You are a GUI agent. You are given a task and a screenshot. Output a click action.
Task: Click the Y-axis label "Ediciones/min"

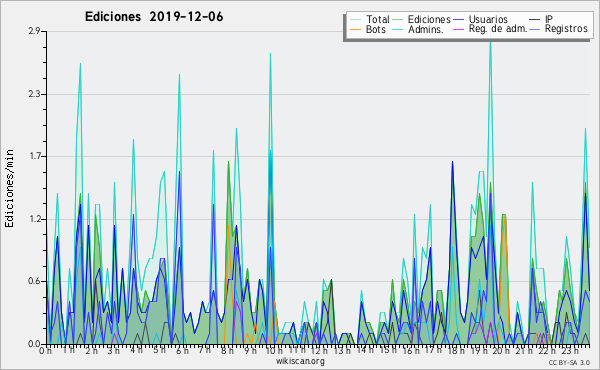[x=9, y=188]
